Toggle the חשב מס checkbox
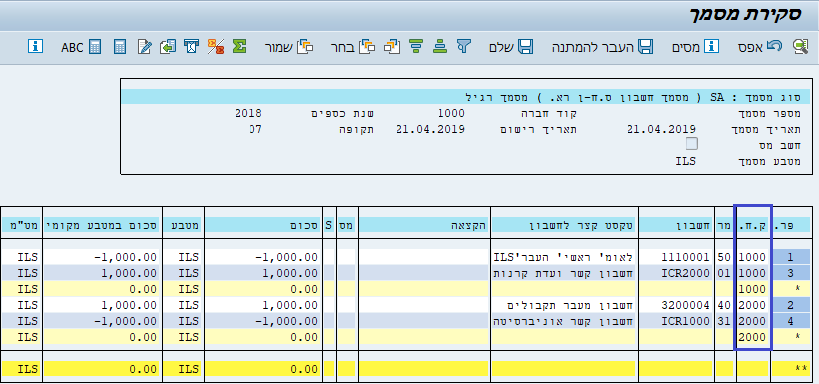The height and width of the screenshot is (384, 819). coord(692,144)
